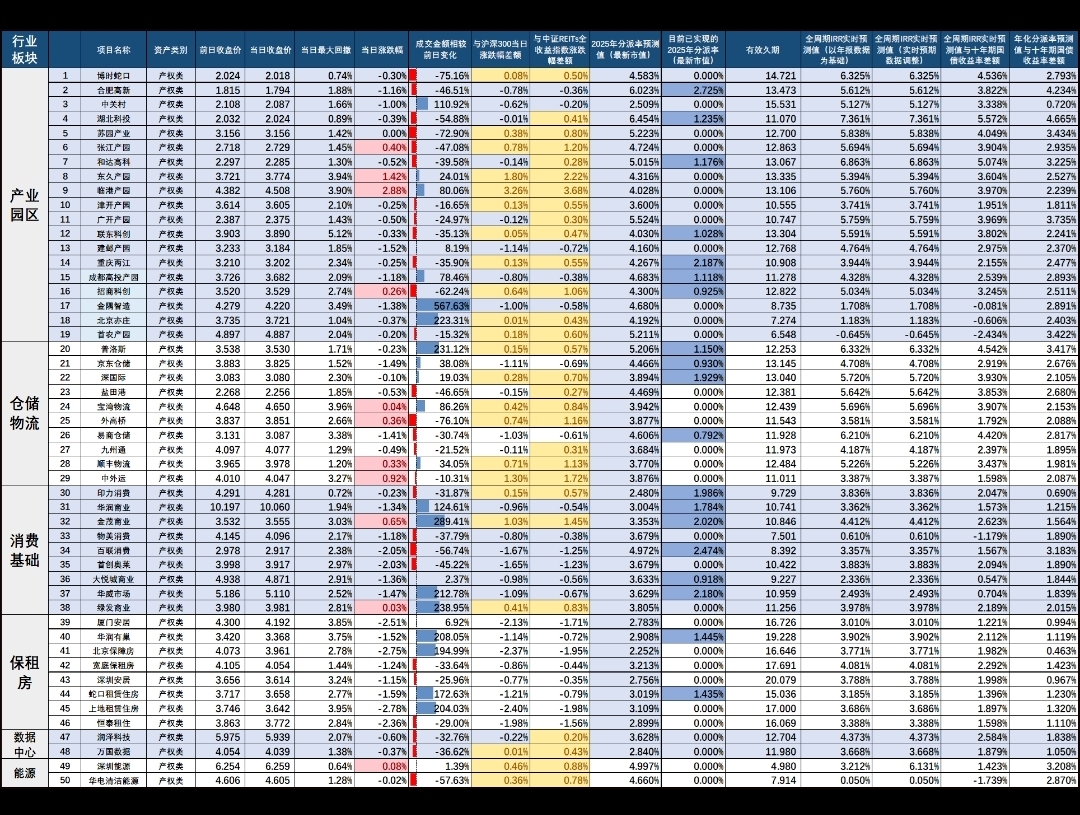This screenshot has width=1080, height=815.
Task: Click the project name 京东仓储
Action: click(x=114, y=363)
